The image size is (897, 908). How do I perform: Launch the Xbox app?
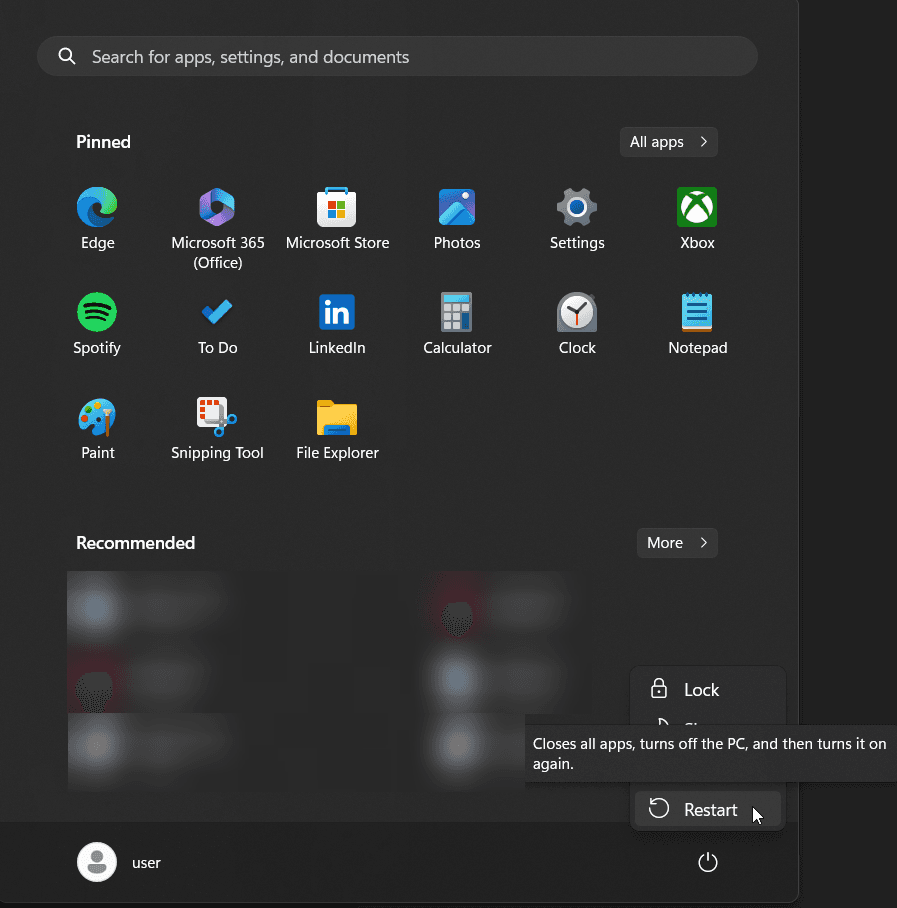coord(697,218)
